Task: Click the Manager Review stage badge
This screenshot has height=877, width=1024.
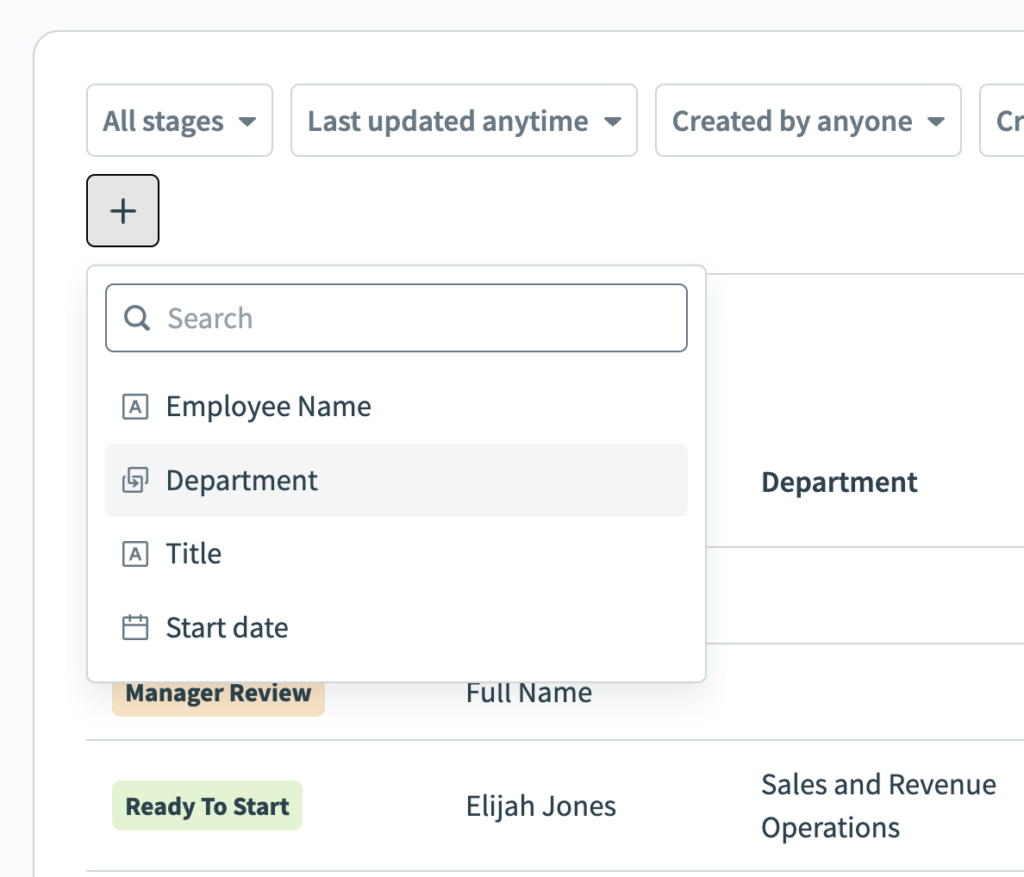Action: click(217, 692)
